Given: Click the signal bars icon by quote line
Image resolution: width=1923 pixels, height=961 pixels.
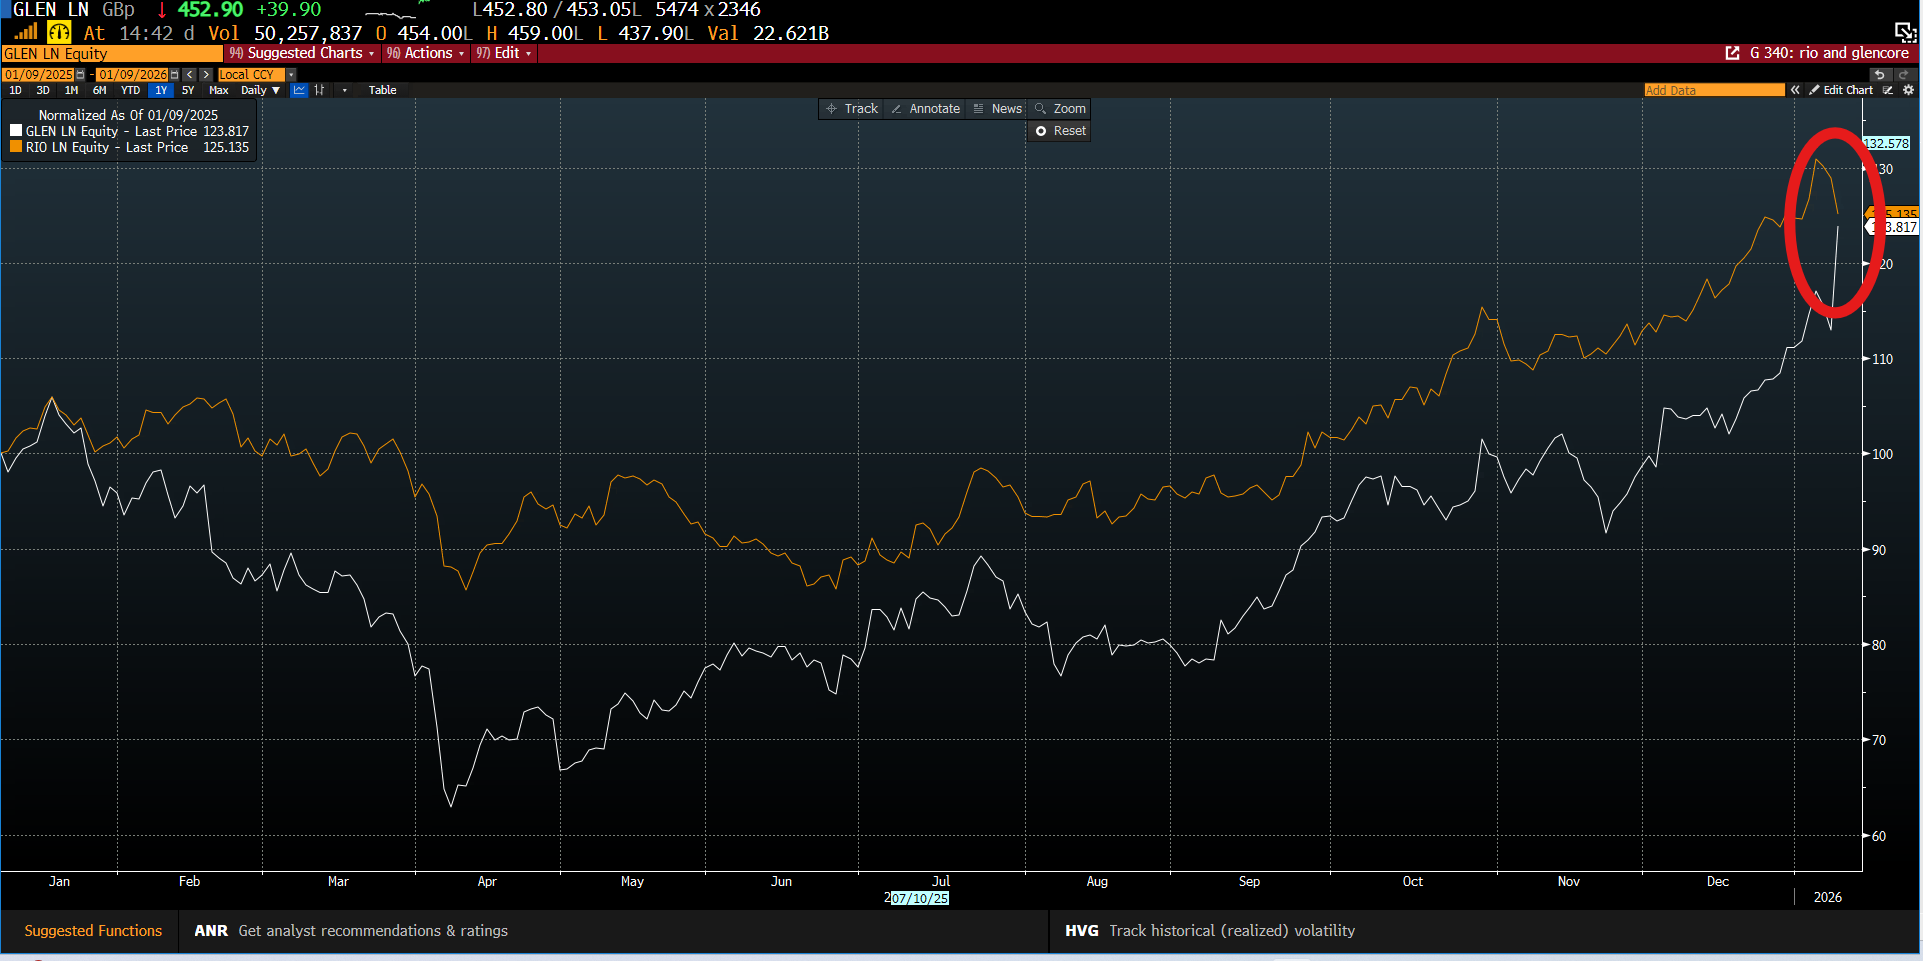Looking at the screenshot, I should pyautogui.click(x=26, y=32).
